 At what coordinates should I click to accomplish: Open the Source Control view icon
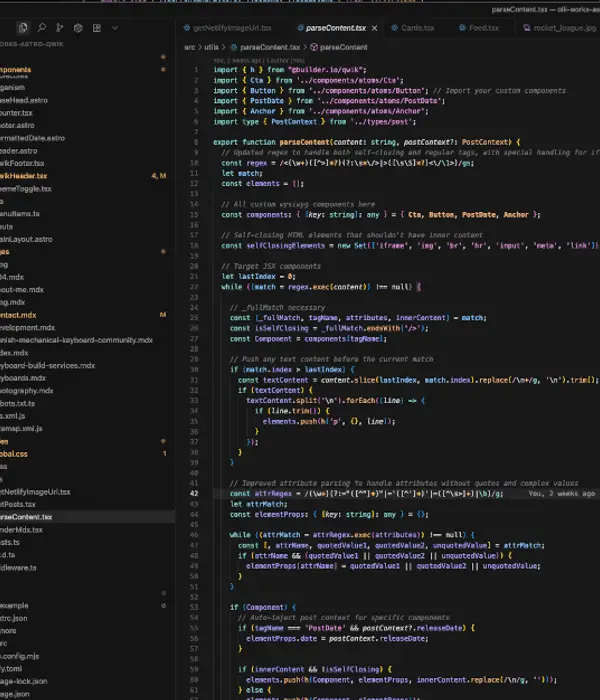pos(59,28)
